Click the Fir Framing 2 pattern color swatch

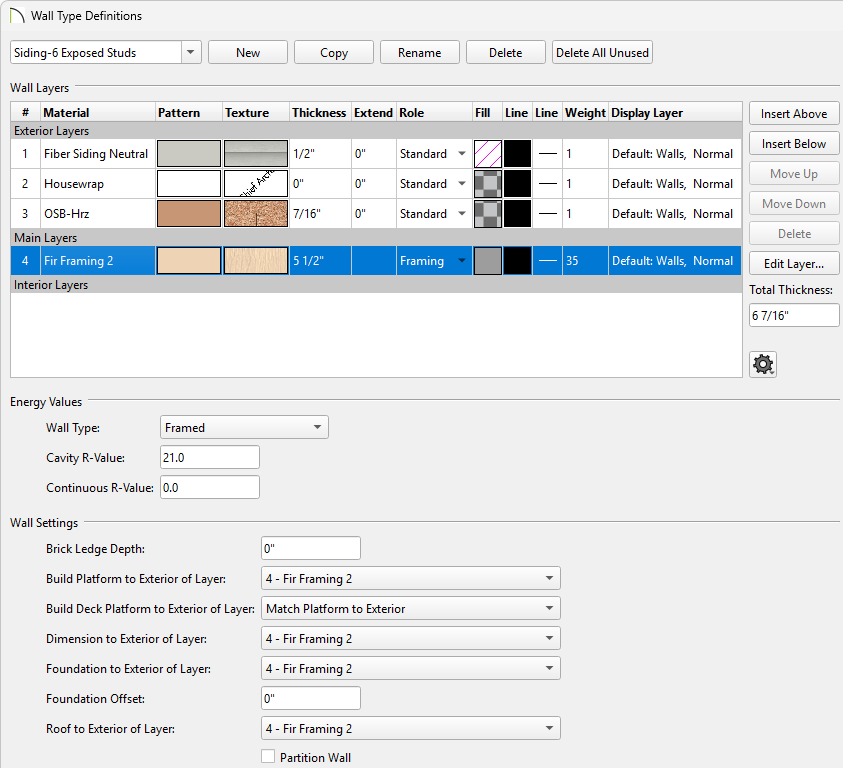pyautogui.click(x=189, y=261)
